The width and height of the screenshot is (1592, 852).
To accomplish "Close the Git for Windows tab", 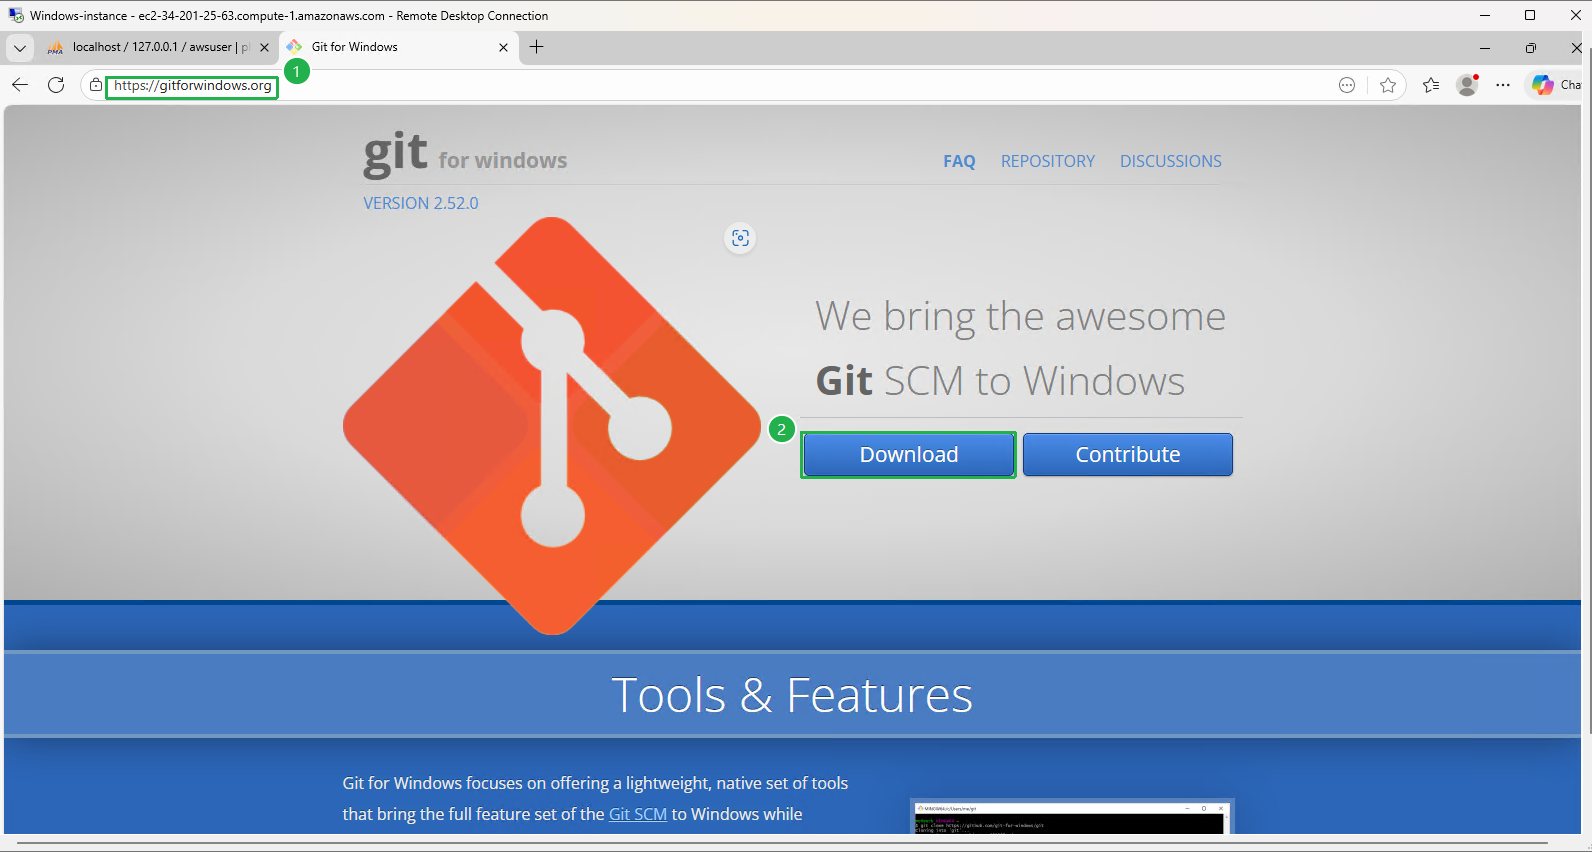I will [x=503, y=47].
